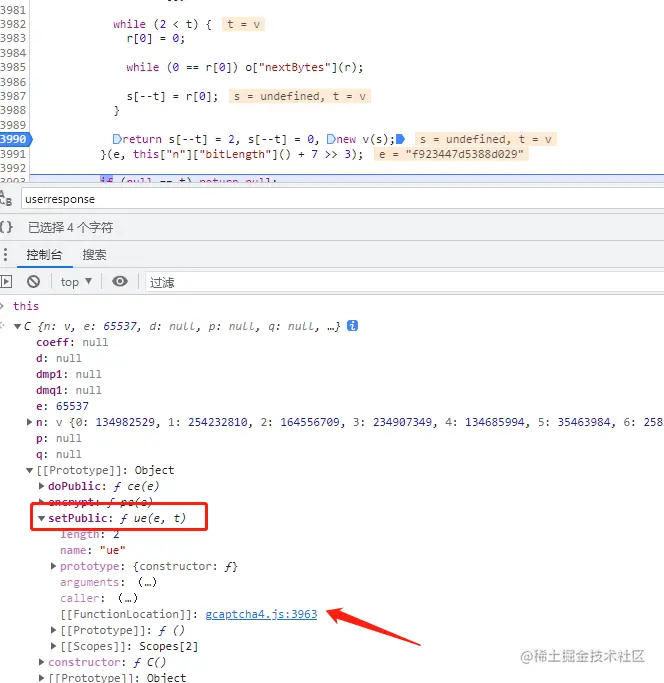Expand the [[Scopes]]: Scopes[2] entry
The width and height of the screenshot is (664, 683).
click(53, 646)
